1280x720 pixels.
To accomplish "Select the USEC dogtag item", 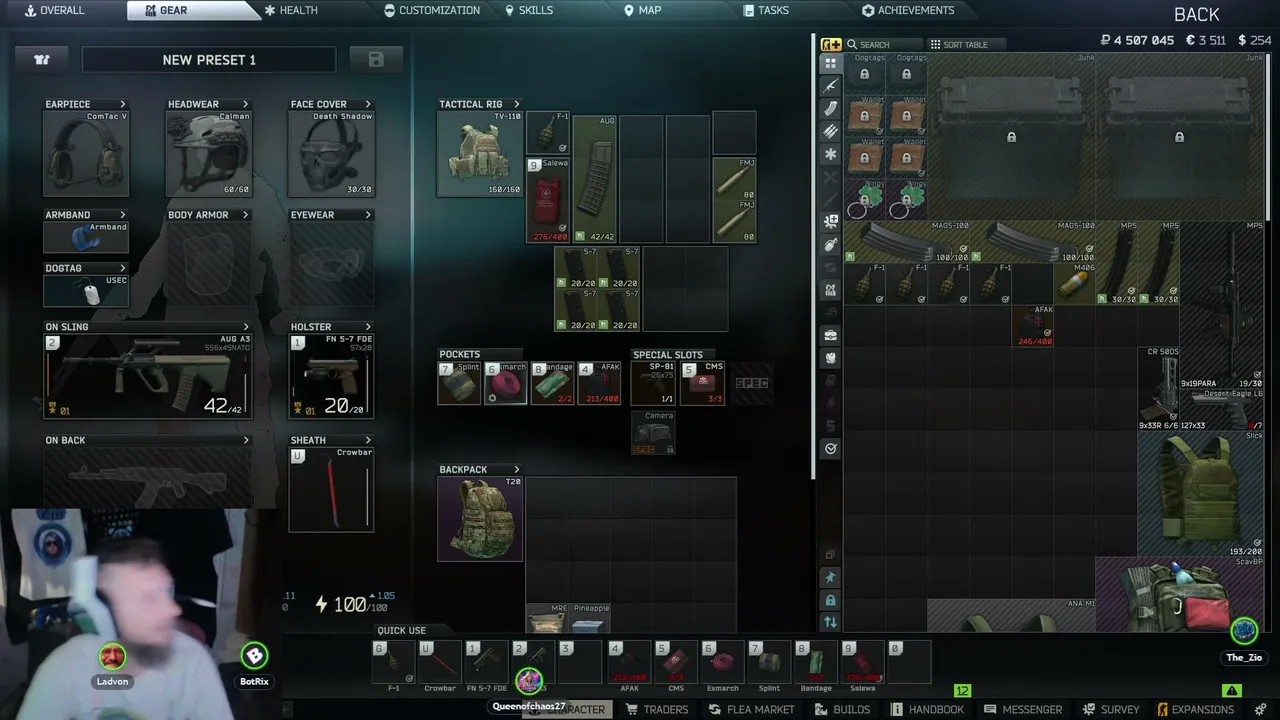I will coord(86,290).
